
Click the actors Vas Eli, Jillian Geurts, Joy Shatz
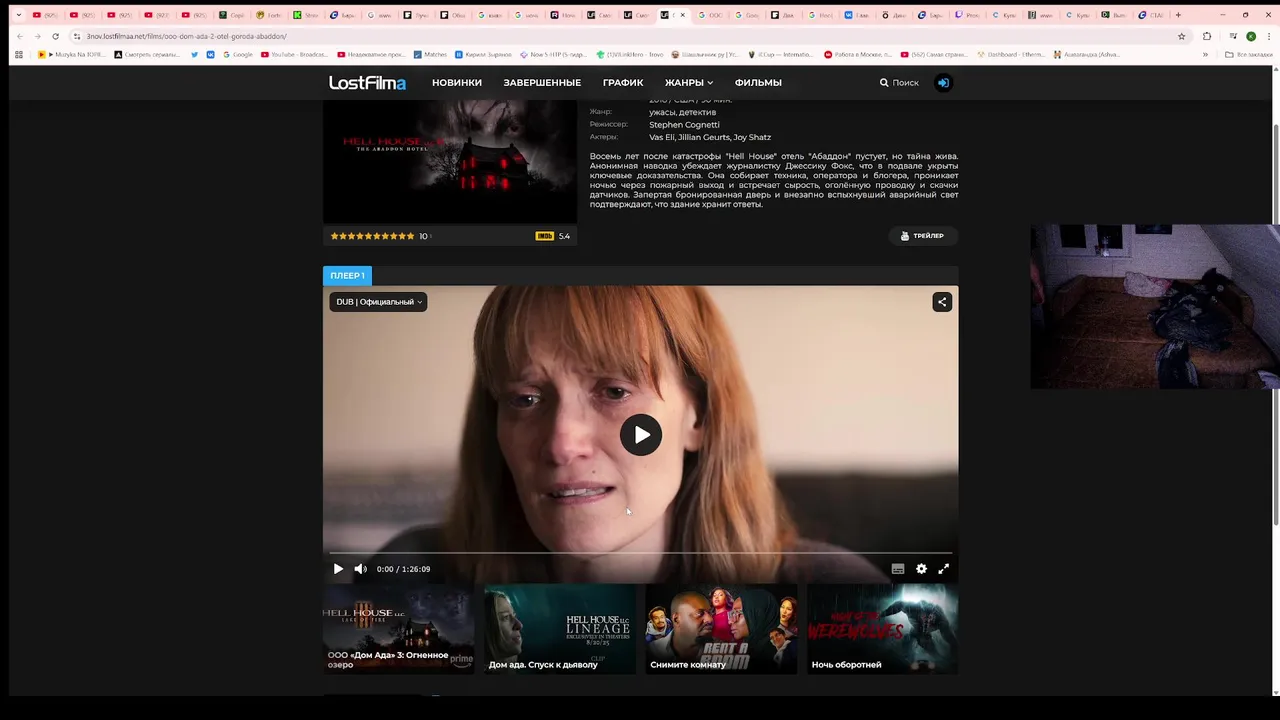click(x=710, y=137)
